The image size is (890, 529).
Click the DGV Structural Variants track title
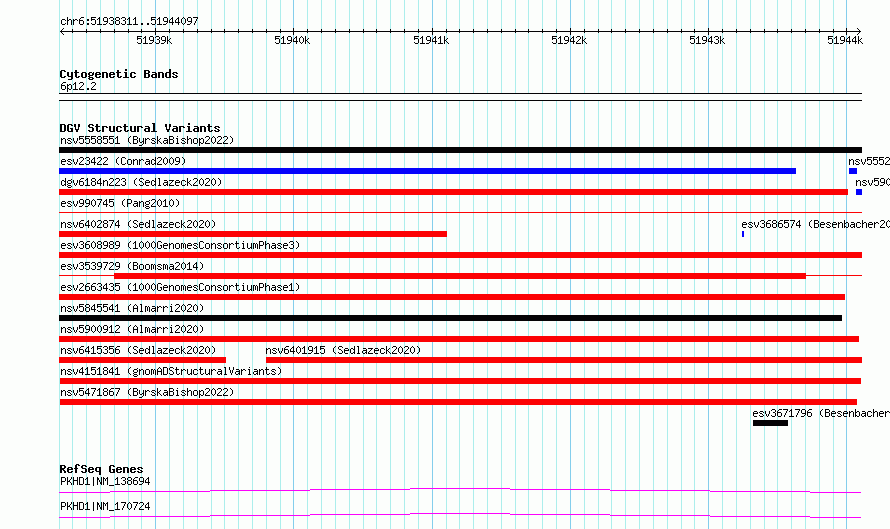coord(140,128)
